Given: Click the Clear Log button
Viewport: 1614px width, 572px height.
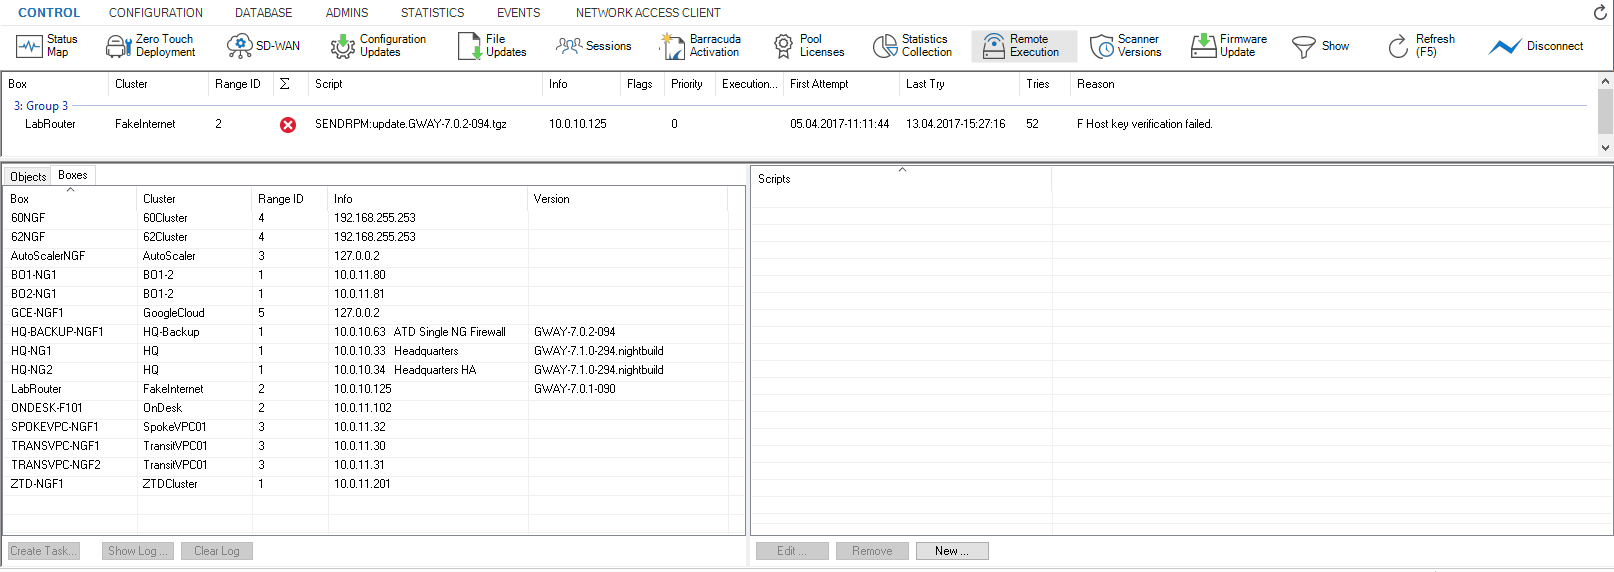Looking at the screenshot, I should [217, 551].
